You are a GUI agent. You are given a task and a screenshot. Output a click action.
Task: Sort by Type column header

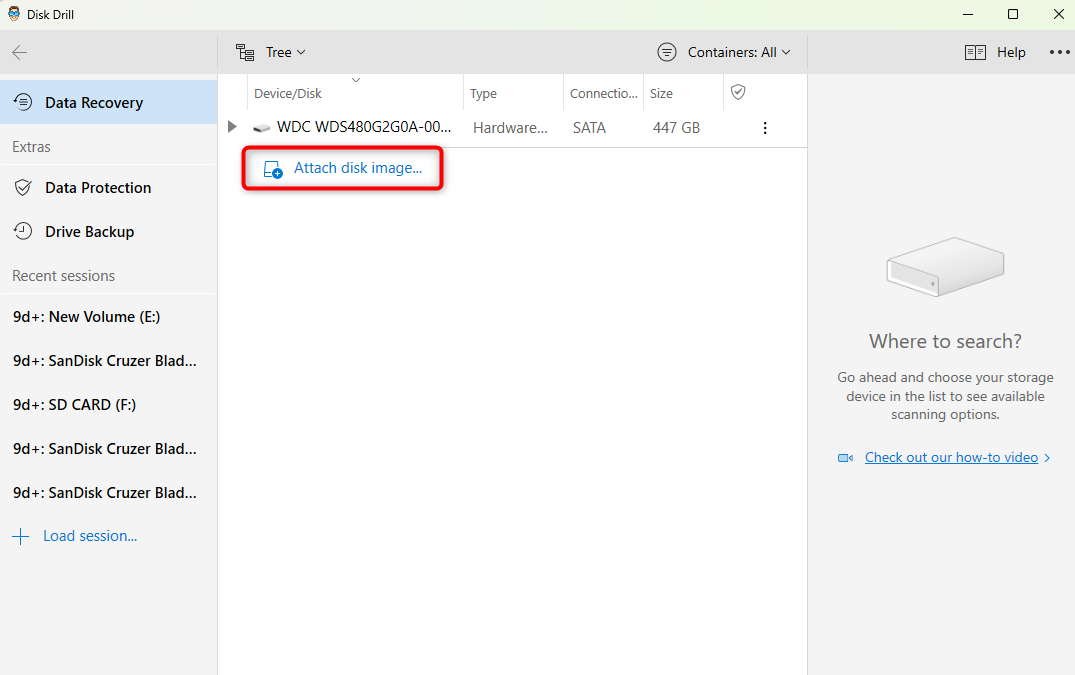pos(483,93)
